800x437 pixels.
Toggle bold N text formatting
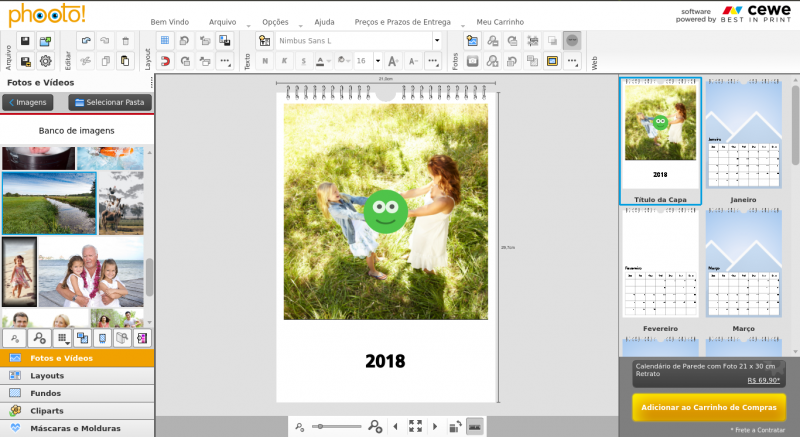click(x=265, y=61)
